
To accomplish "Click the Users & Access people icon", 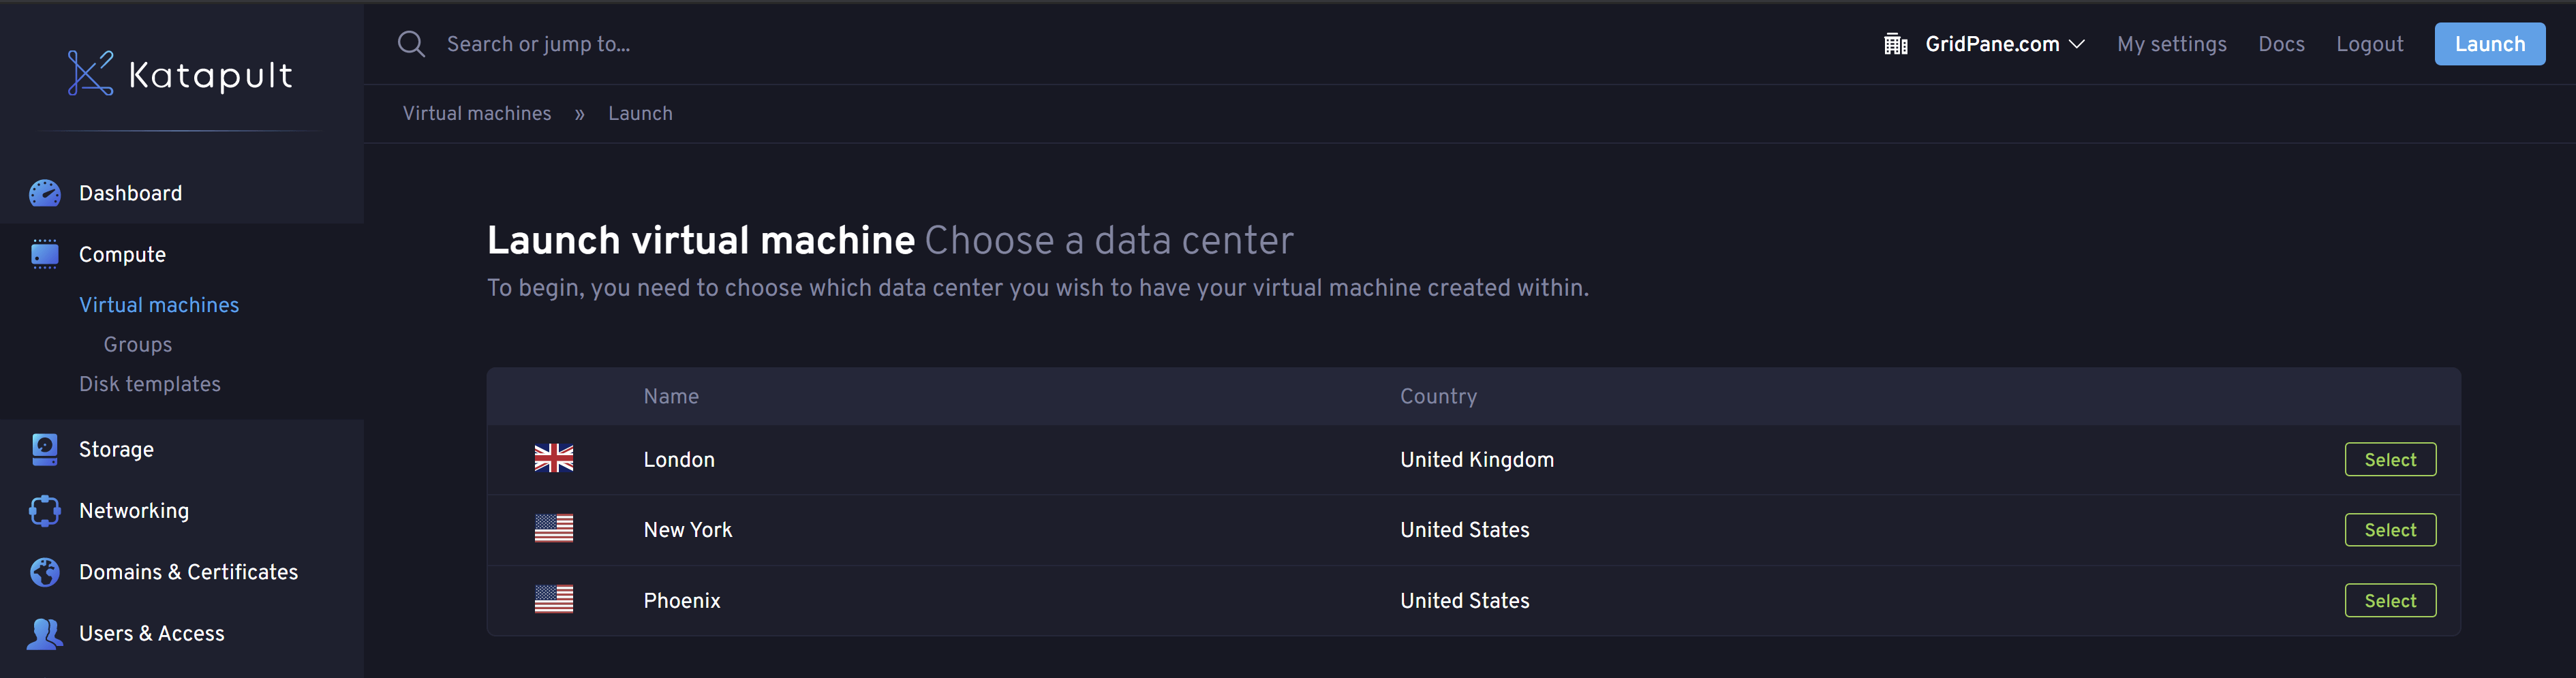I will tap(45, 634).
